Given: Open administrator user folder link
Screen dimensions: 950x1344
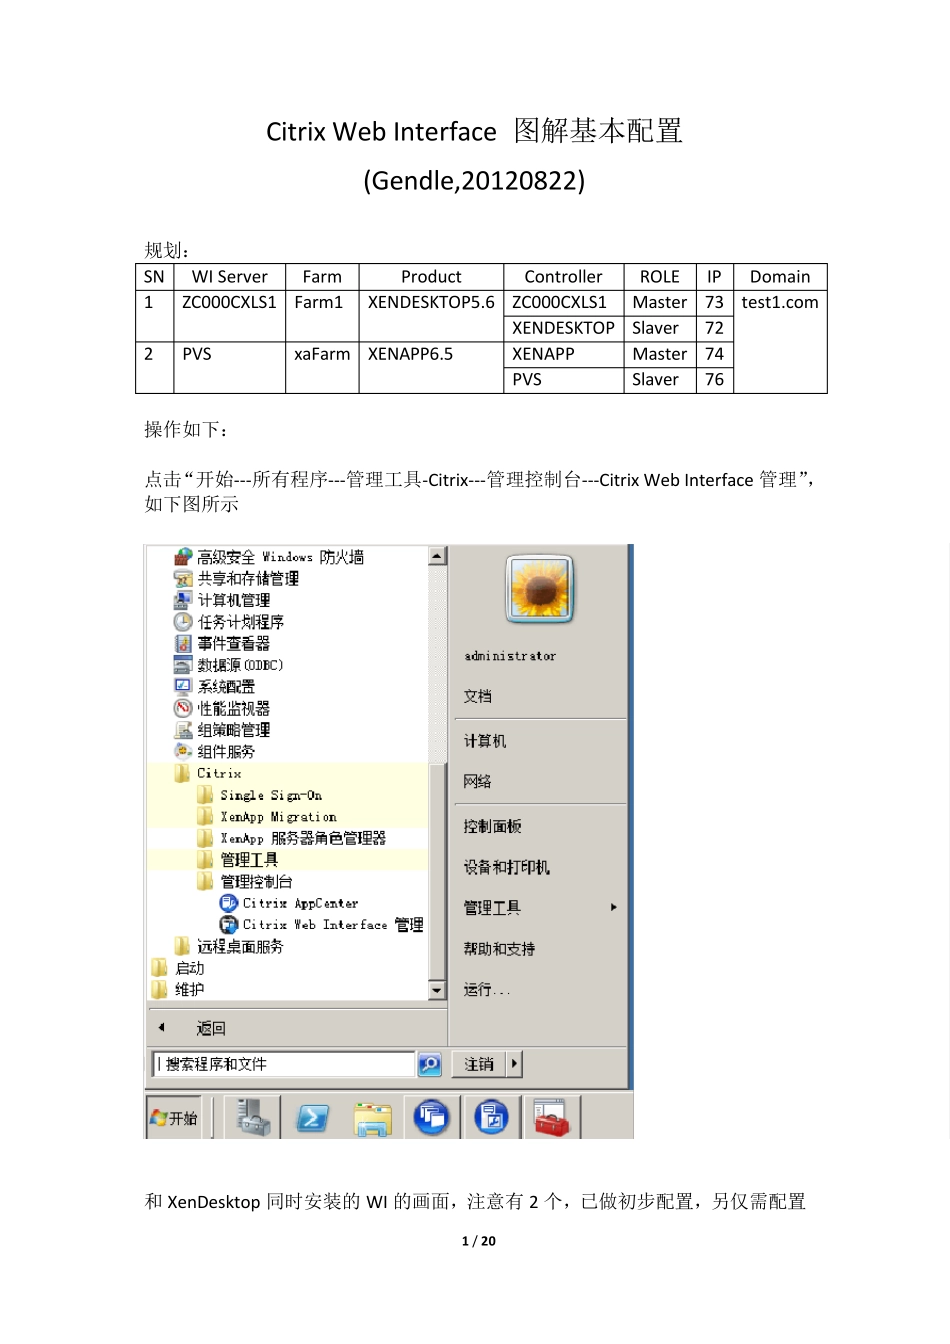Looking at the screenshot, I should (510, 656).
